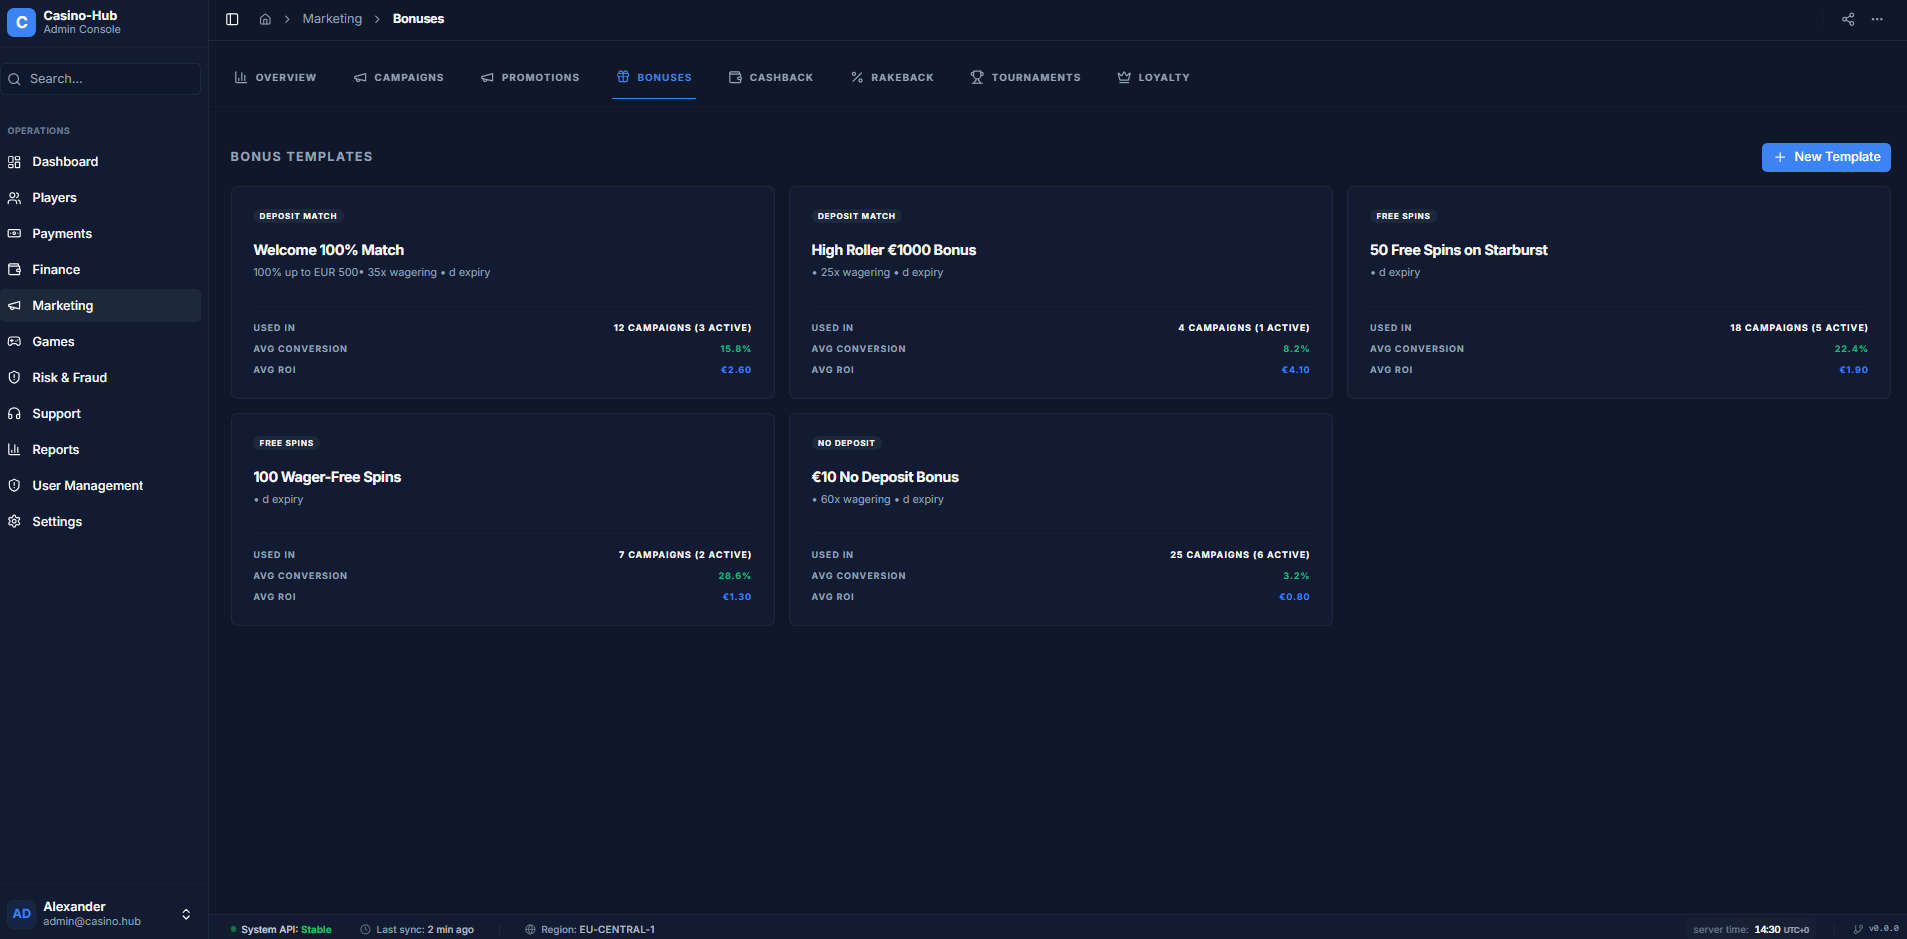Open the Cashback tab
This screenshot has width=1907, height=939.
click(x=770, y=77)
